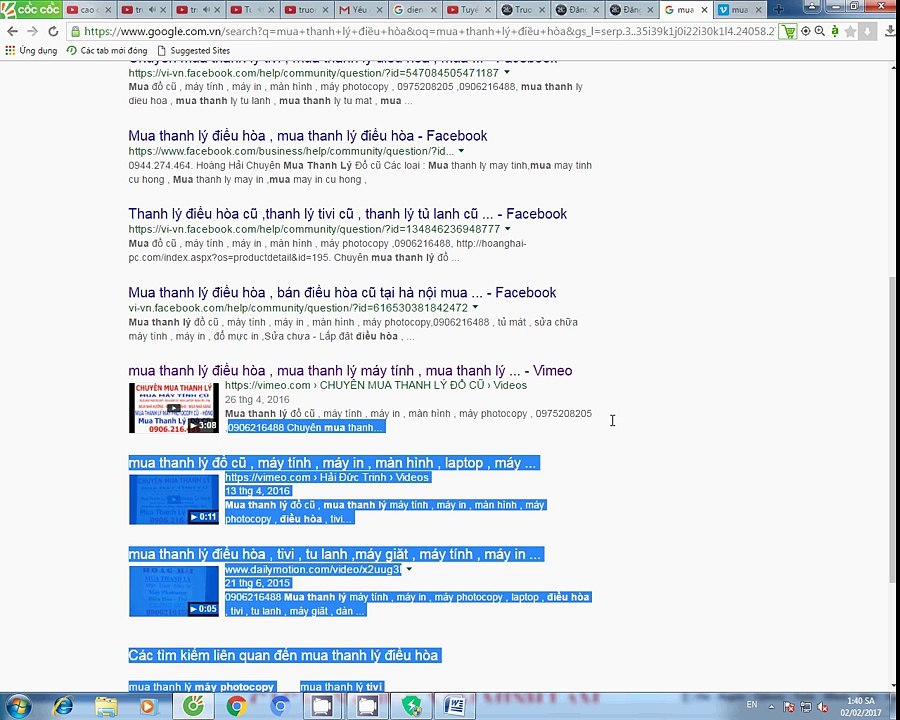Expand dropdown next to dailymotion.com video URL
Viewport: 900px width, 720px height.
(409, 569)
